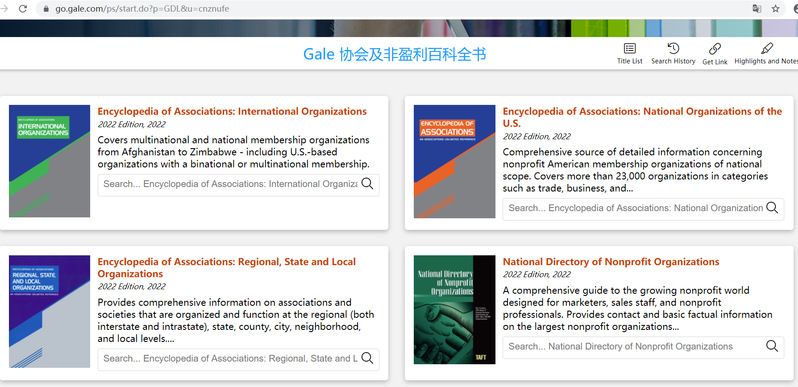Click magnifier in Regional, State and Local search
Viewport: 798px width, 387px height.
click(367, 358)
